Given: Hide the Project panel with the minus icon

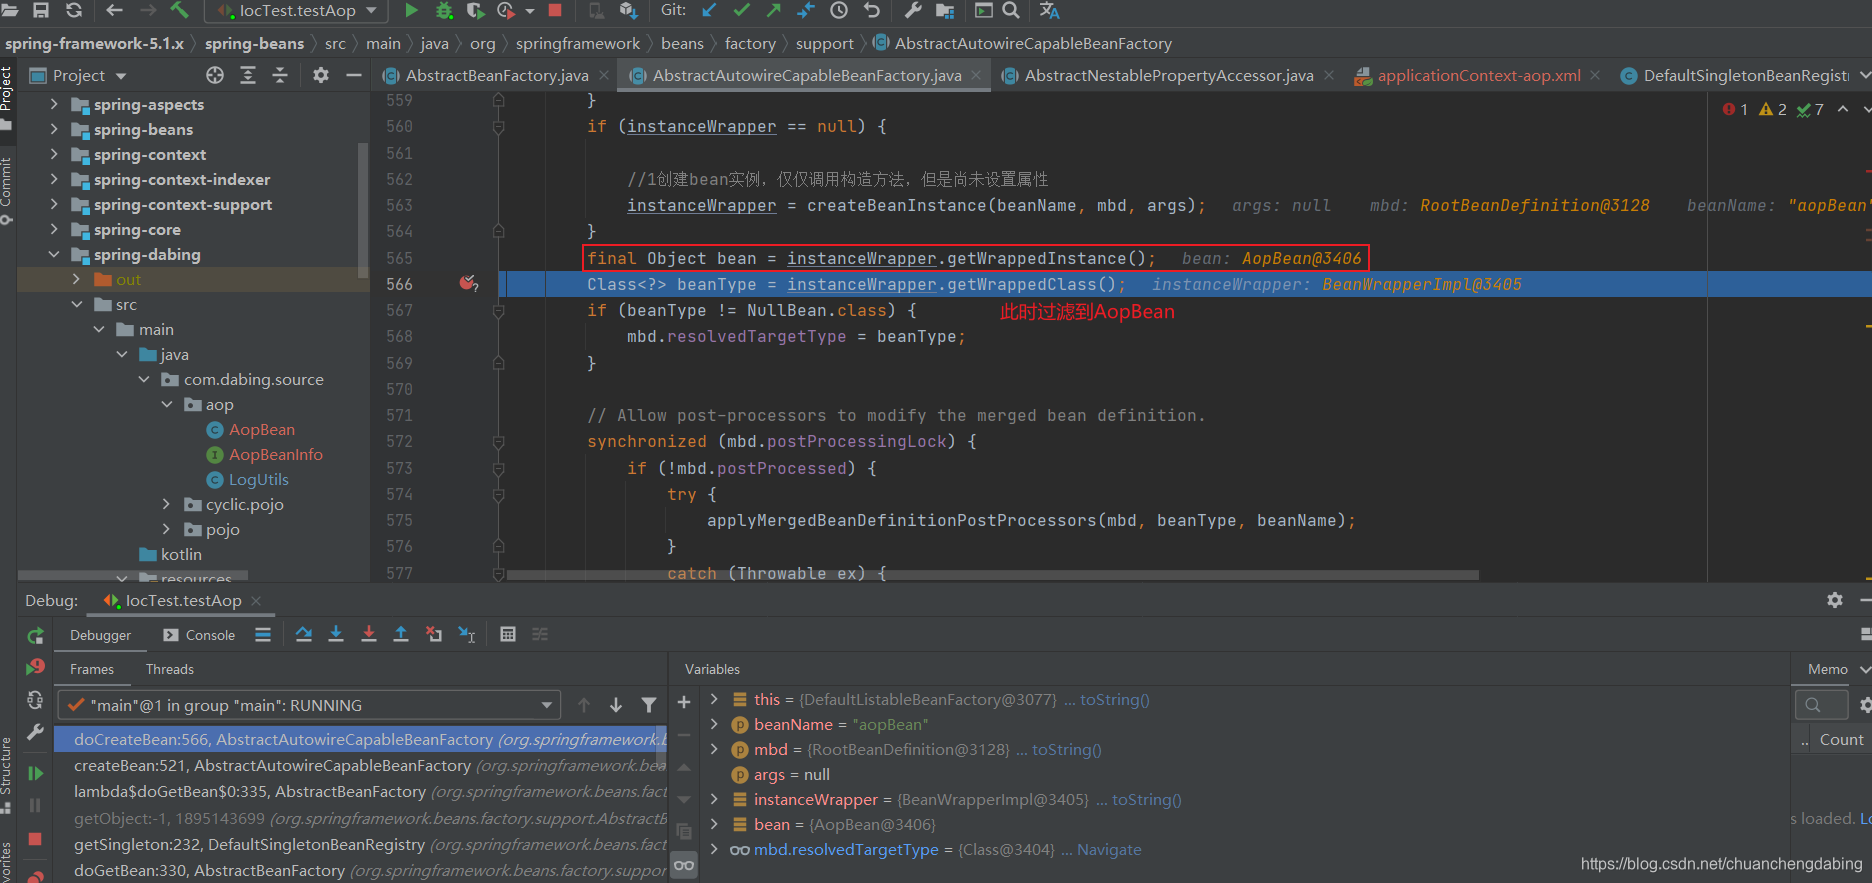Looking at the screenshot, I should pos(353,75).
